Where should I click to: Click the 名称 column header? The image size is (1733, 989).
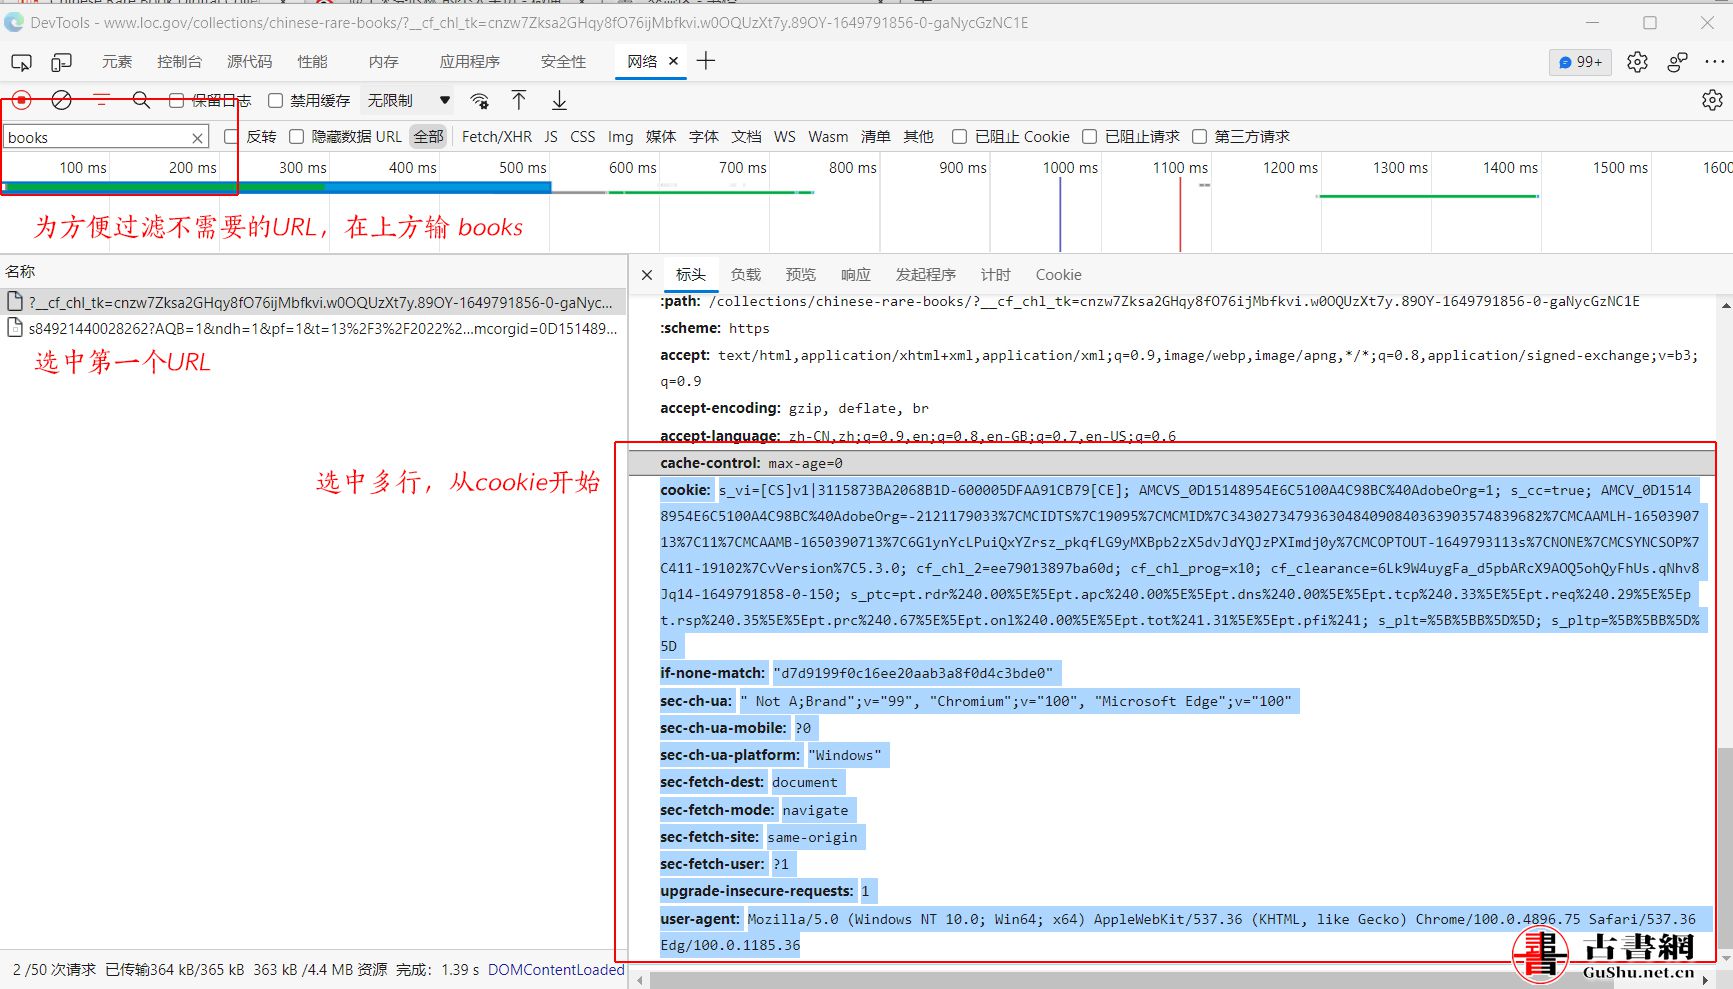[20, 271]
